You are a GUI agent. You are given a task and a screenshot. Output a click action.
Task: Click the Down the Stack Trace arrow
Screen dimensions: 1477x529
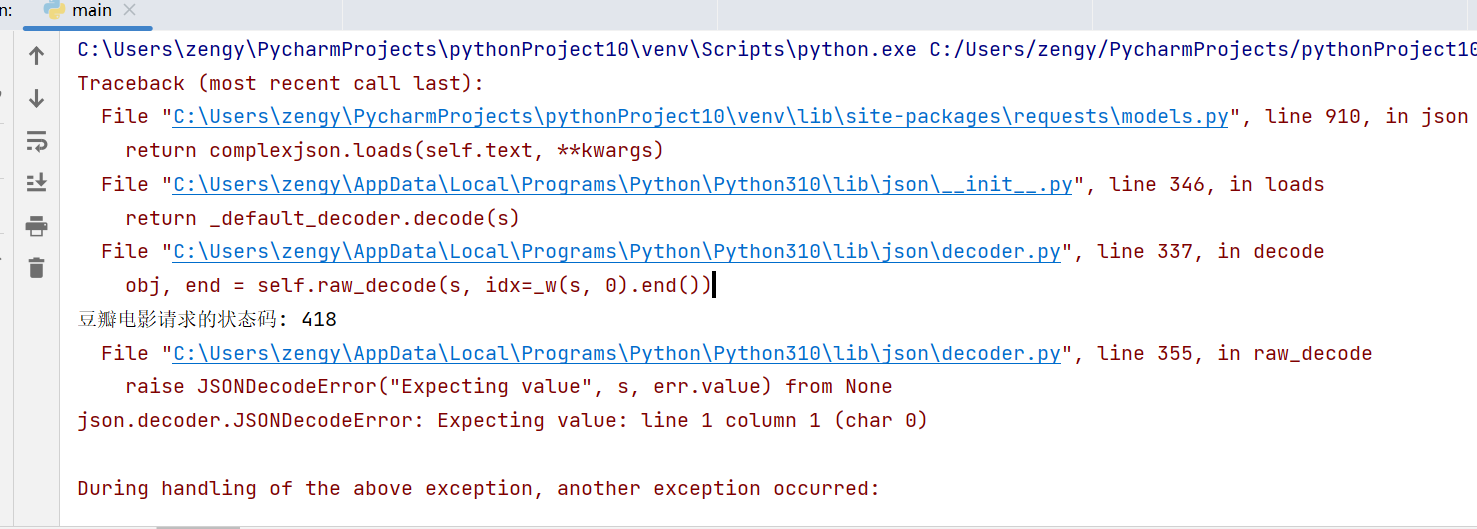37,98
